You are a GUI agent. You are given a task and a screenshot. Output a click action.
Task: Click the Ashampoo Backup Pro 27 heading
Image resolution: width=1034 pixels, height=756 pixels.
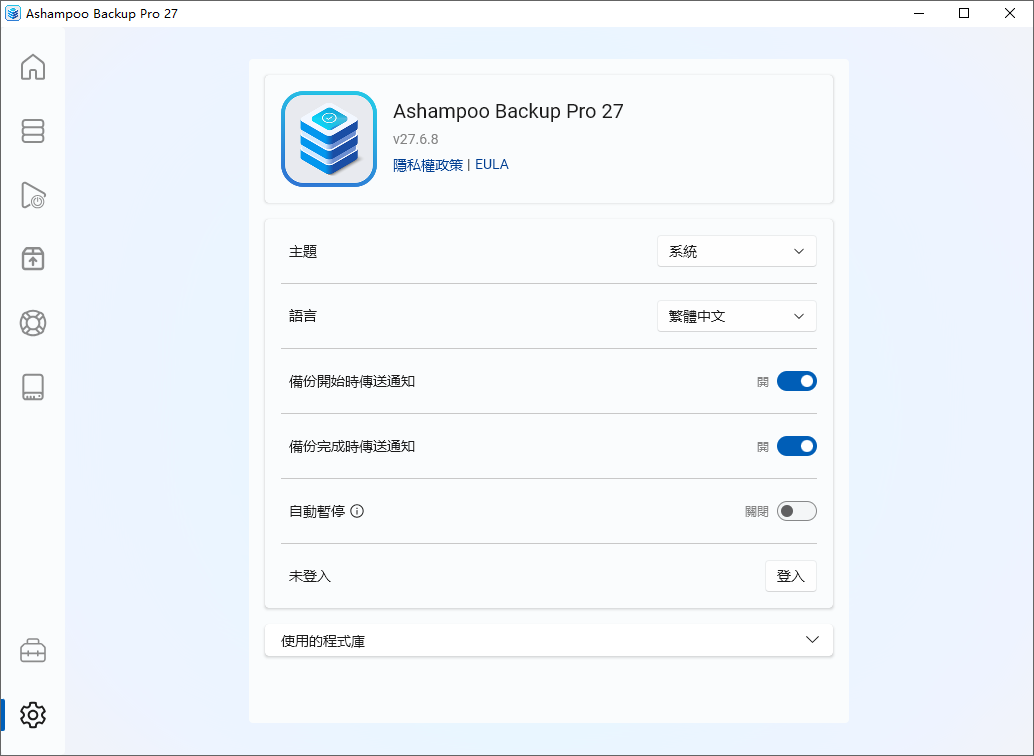(x=508, y=111)
